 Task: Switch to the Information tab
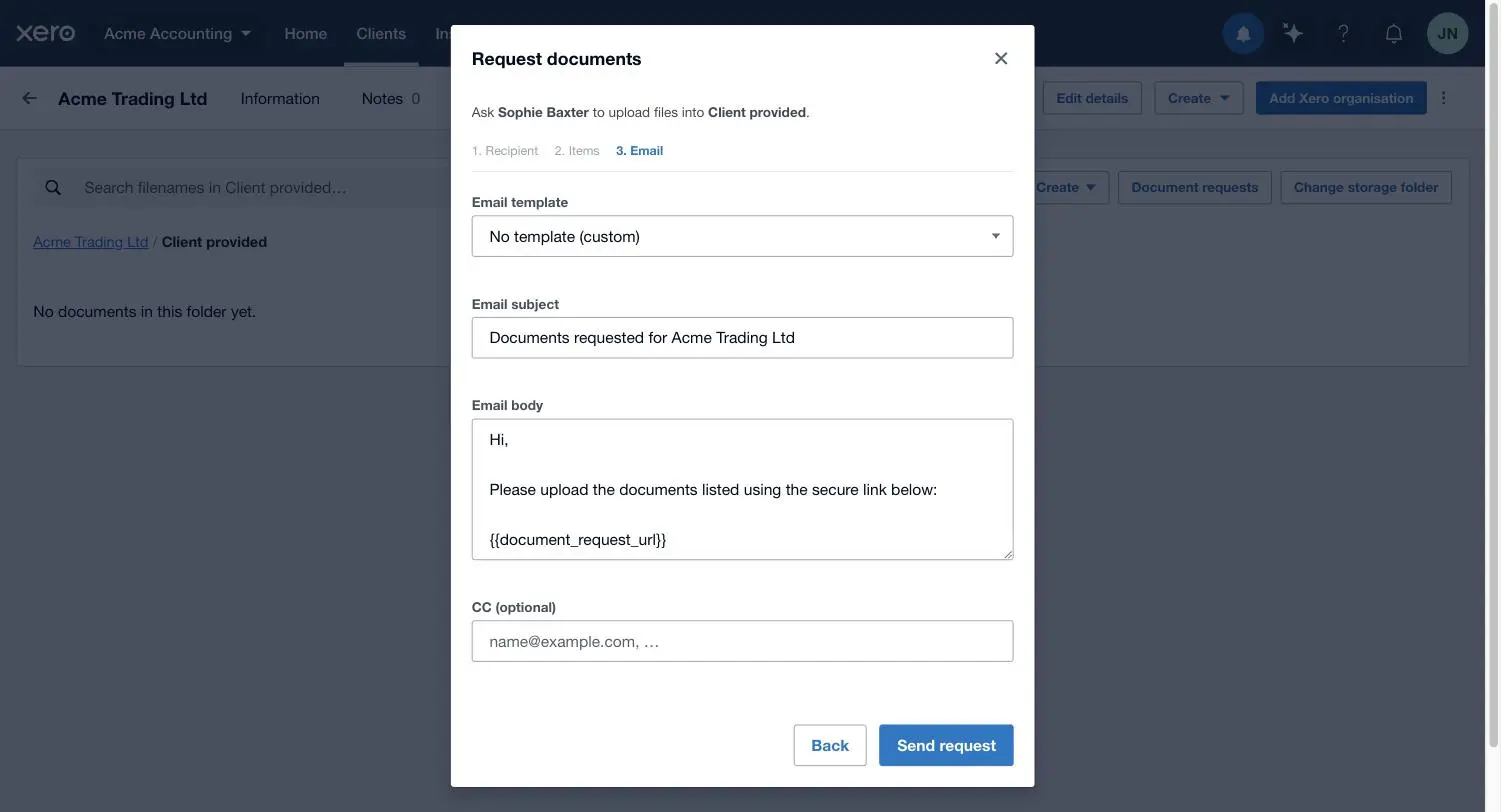point(280,98)
